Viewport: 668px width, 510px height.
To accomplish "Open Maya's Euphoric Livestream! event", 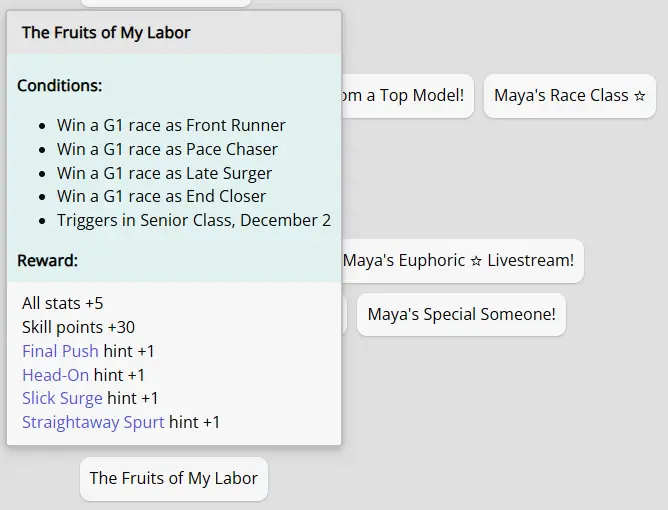I will (460, 261).
